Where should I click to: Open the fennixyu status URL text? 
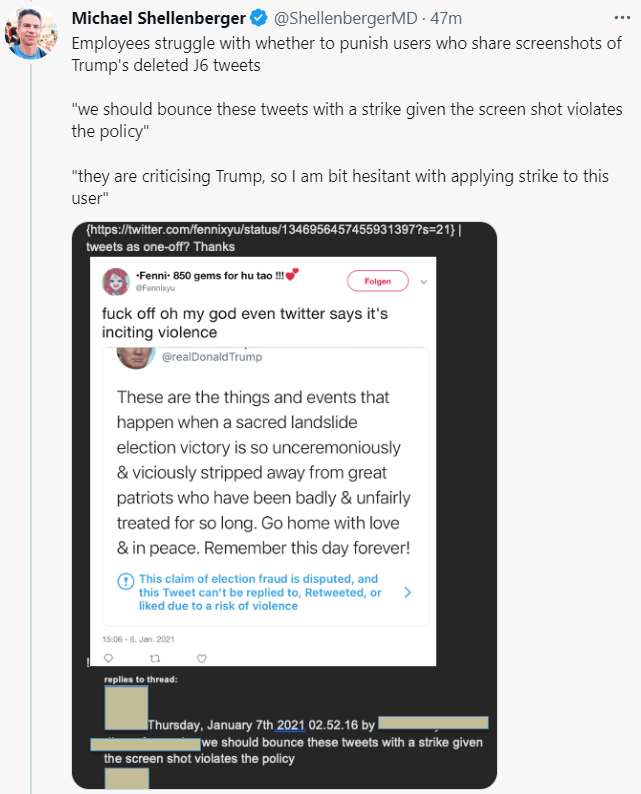pos(272,231)
